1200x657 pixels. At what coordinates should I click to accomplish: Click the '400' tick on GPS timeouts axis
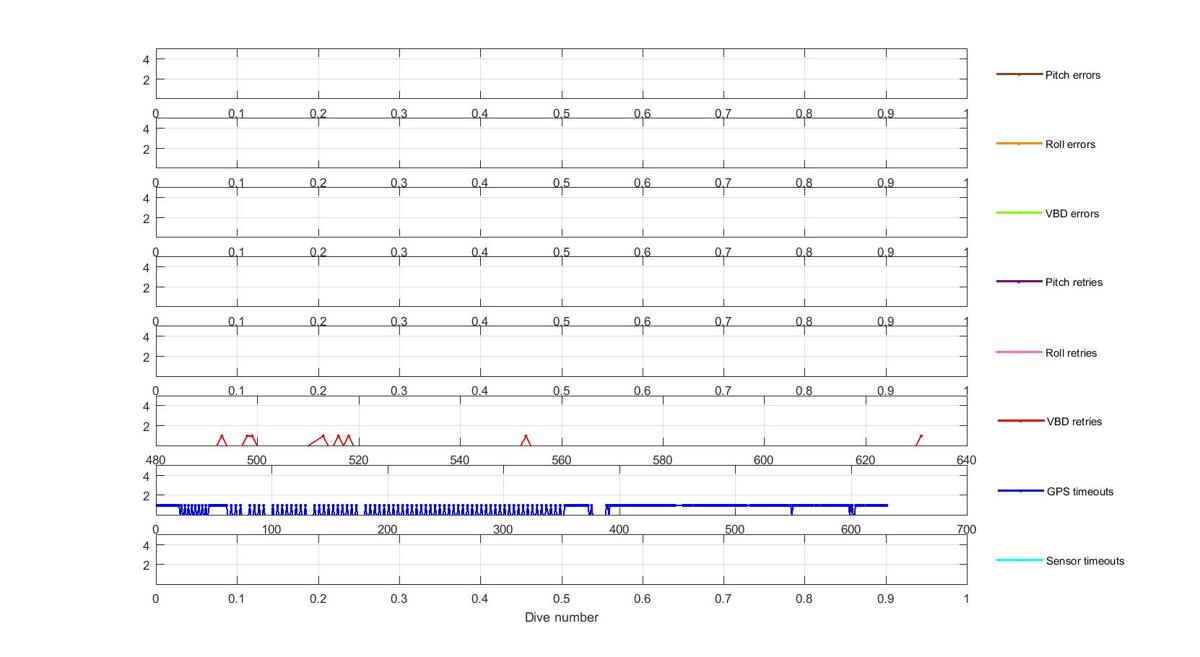(619, 529)
